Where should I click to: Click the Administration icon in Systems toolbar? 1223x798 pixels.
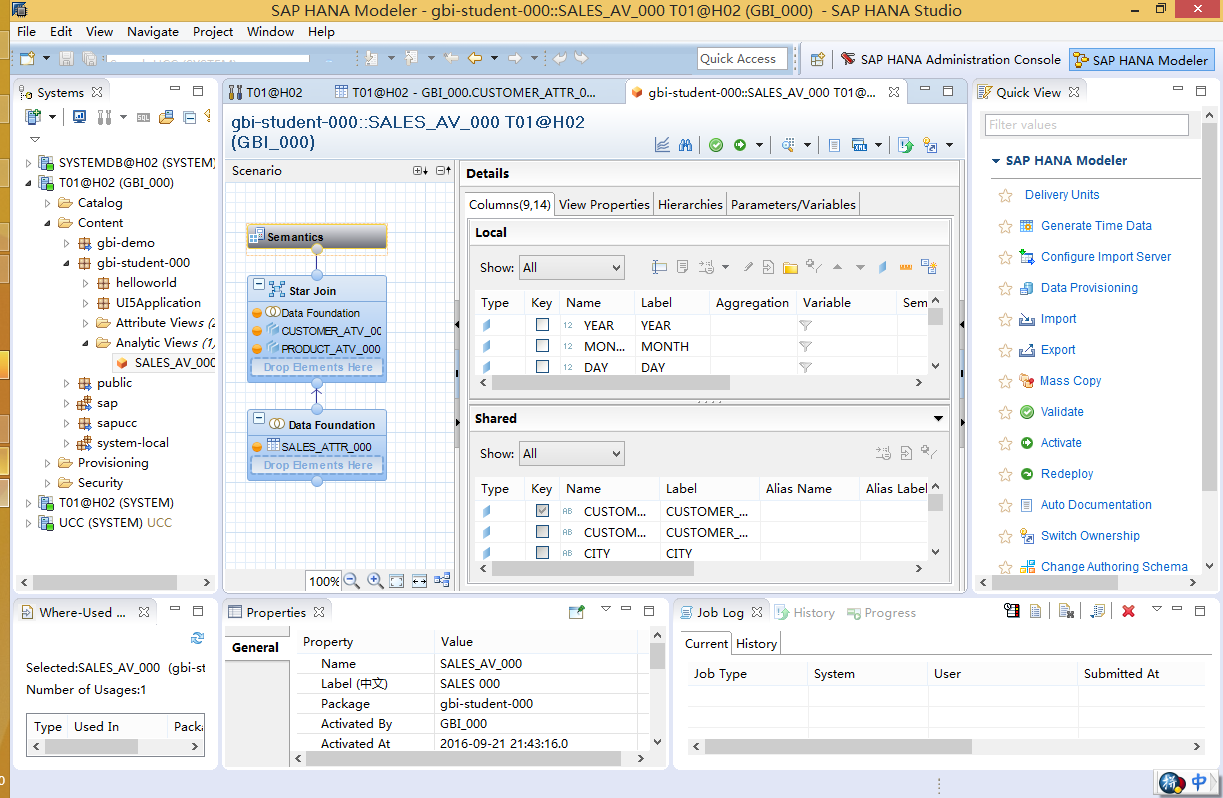coord(104,117)
